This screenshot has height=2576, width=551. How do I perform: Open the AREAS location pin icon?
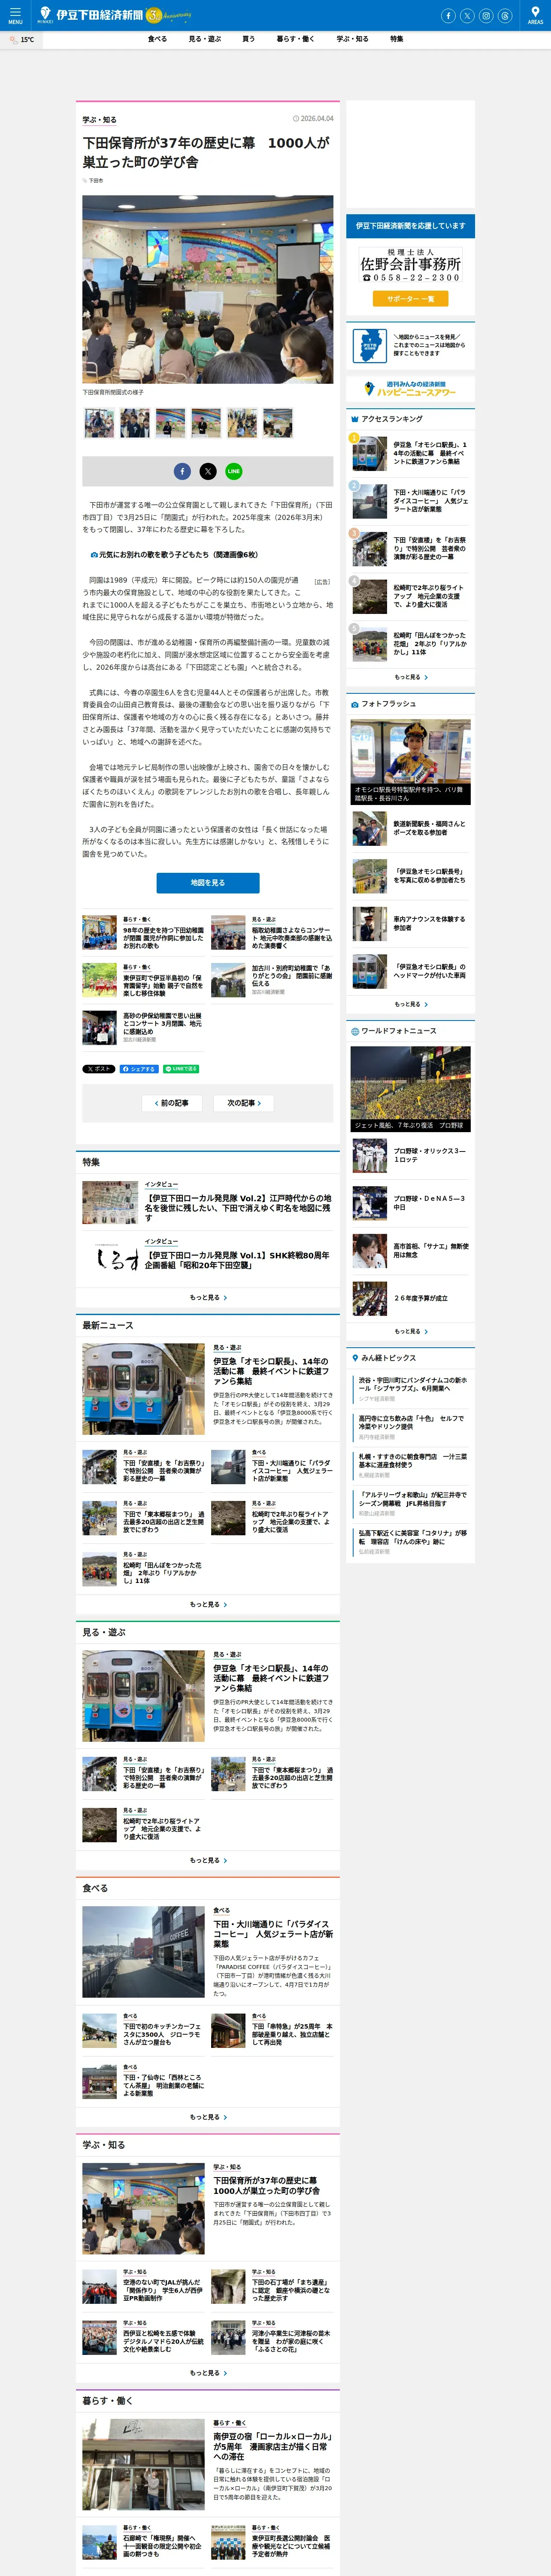[x=535, y=15]
